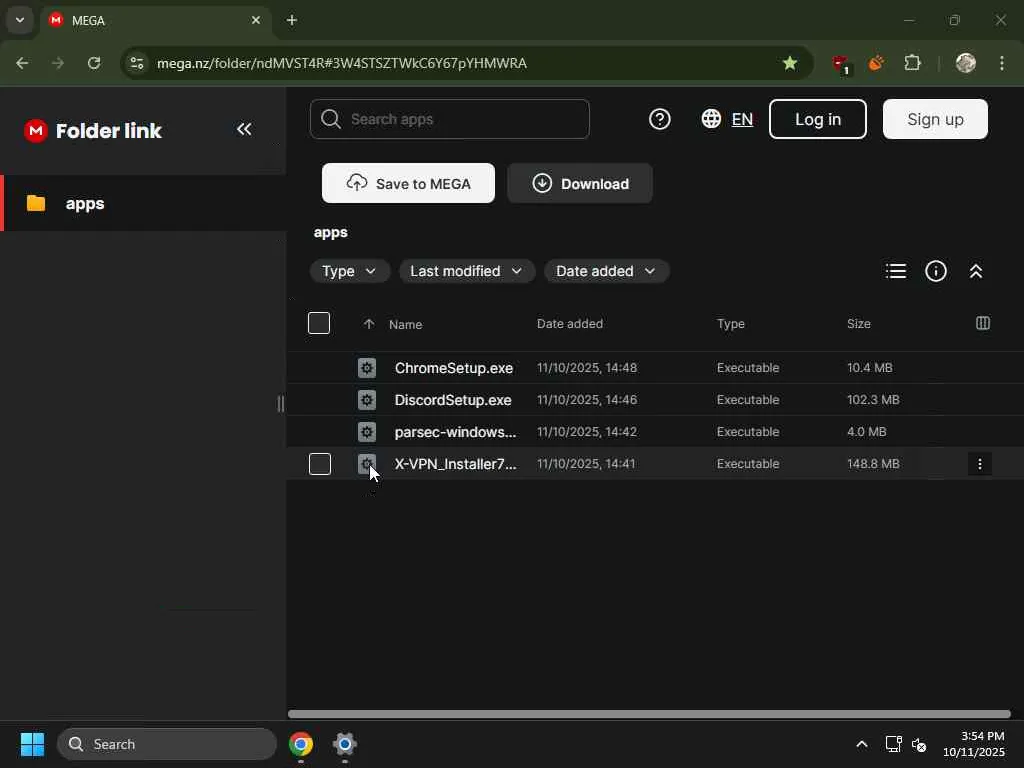
Task: Expand the Type filter dropdown
Action: [x=349, y=271]
